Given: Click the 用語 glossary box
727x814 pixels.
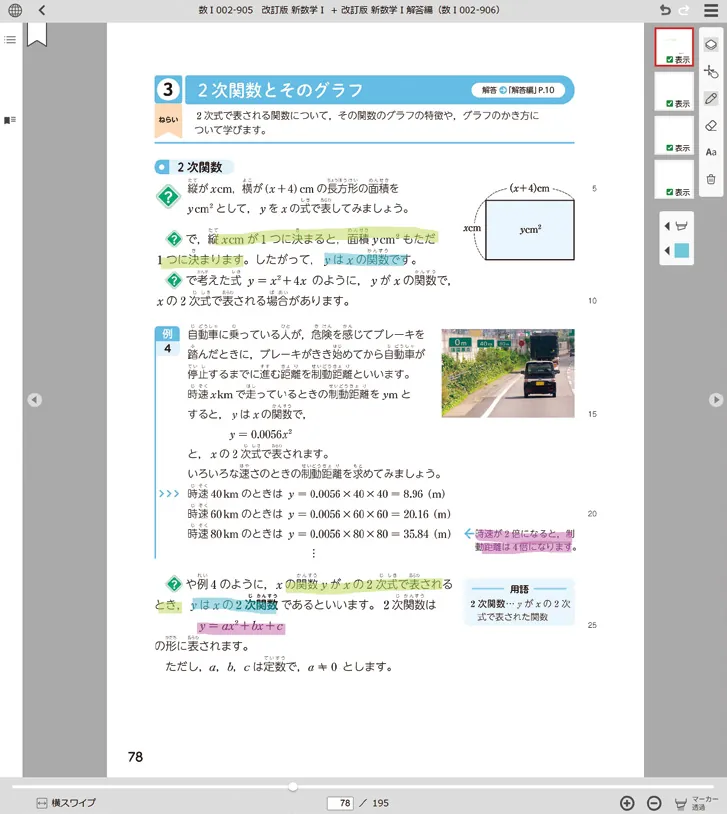Looking at the screenshot, I should point(519,602).
